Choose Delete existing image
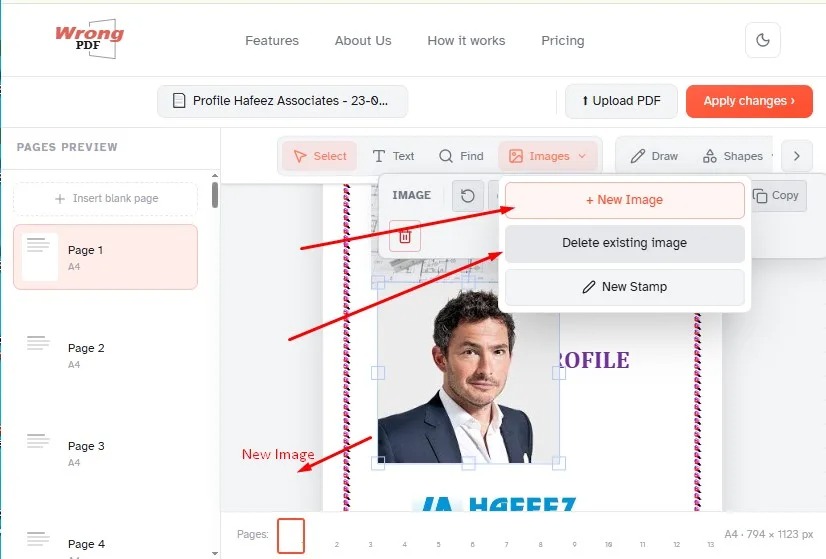 tap(624, 243)
